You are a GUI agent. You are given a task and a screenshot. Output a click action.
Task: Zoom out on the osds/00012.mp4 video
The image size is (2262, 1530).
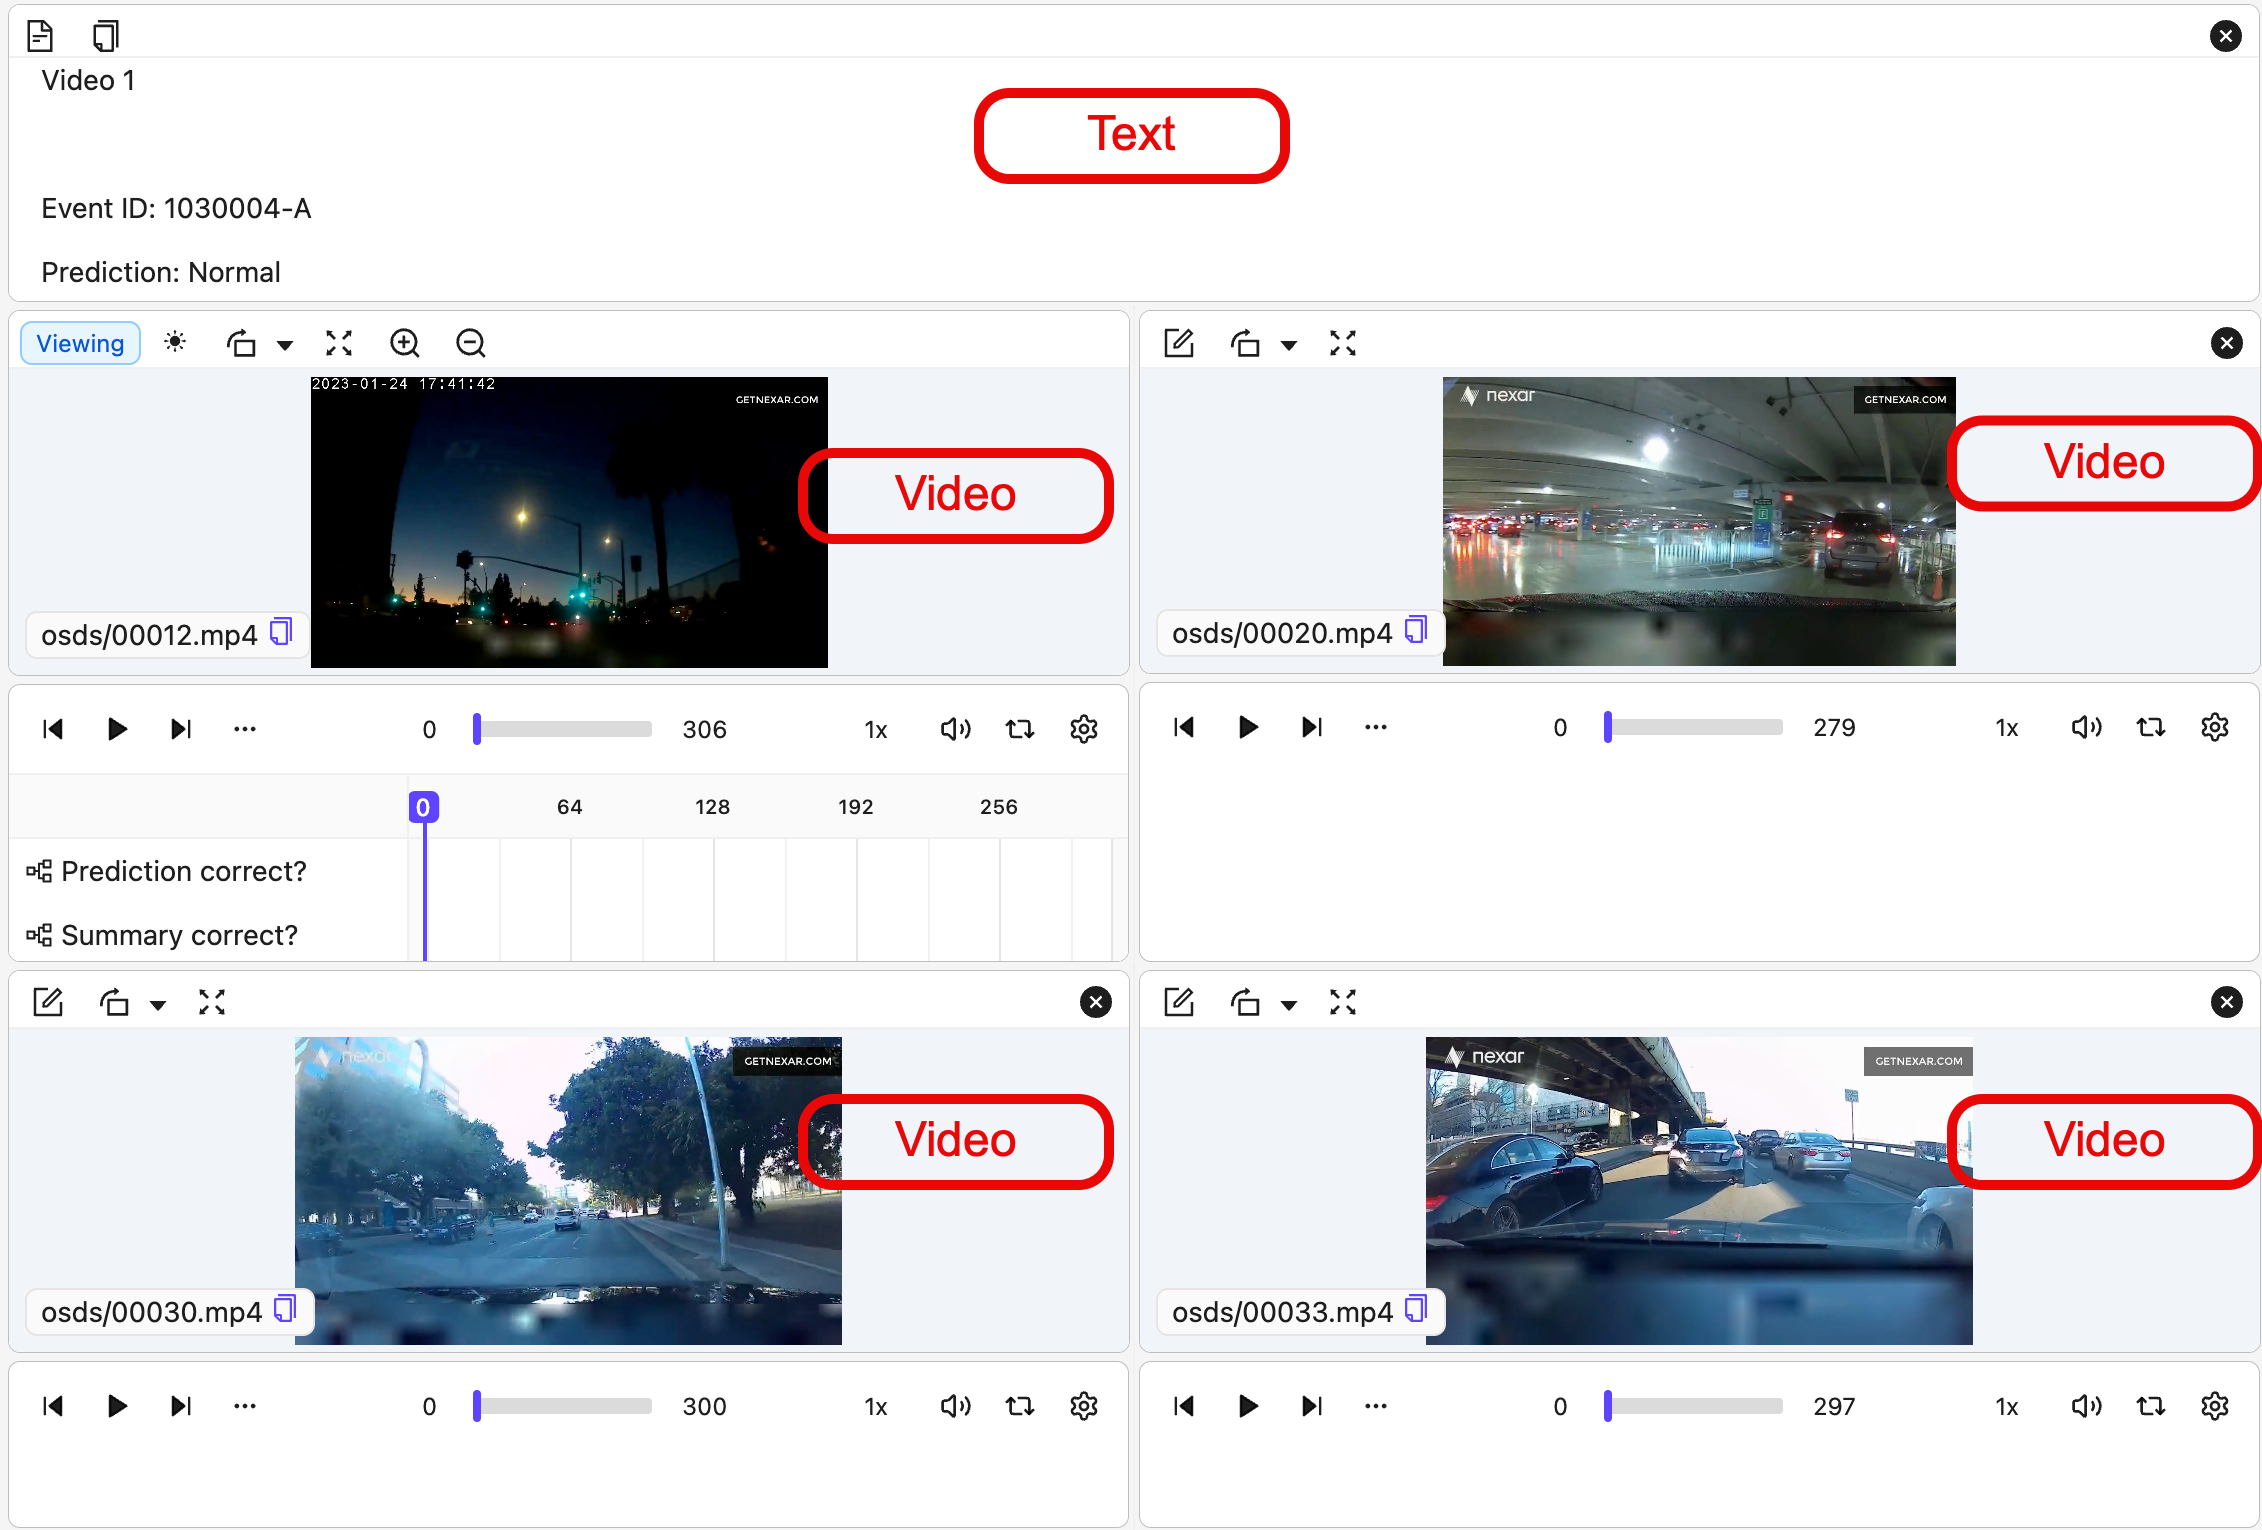point(470,343)
